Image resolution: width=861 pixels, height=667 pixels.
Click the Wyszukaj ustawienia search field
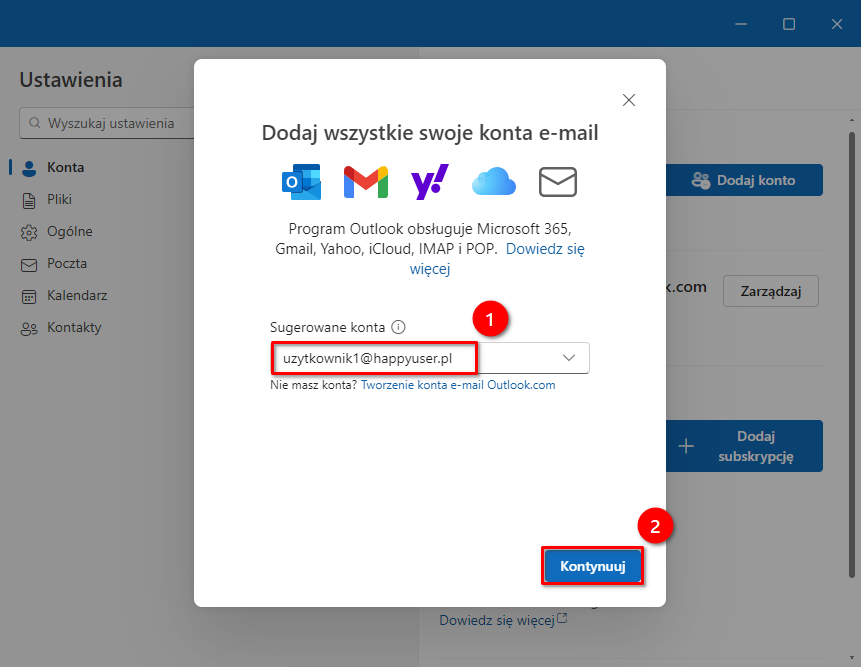(x=107, y=123)
